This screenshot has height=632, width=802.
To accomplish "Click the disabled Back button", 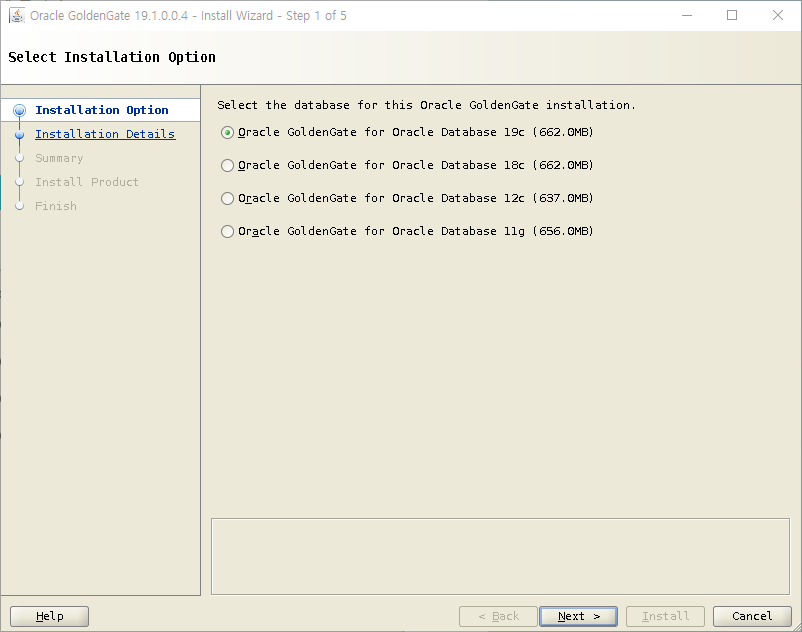I will point(498,616).
